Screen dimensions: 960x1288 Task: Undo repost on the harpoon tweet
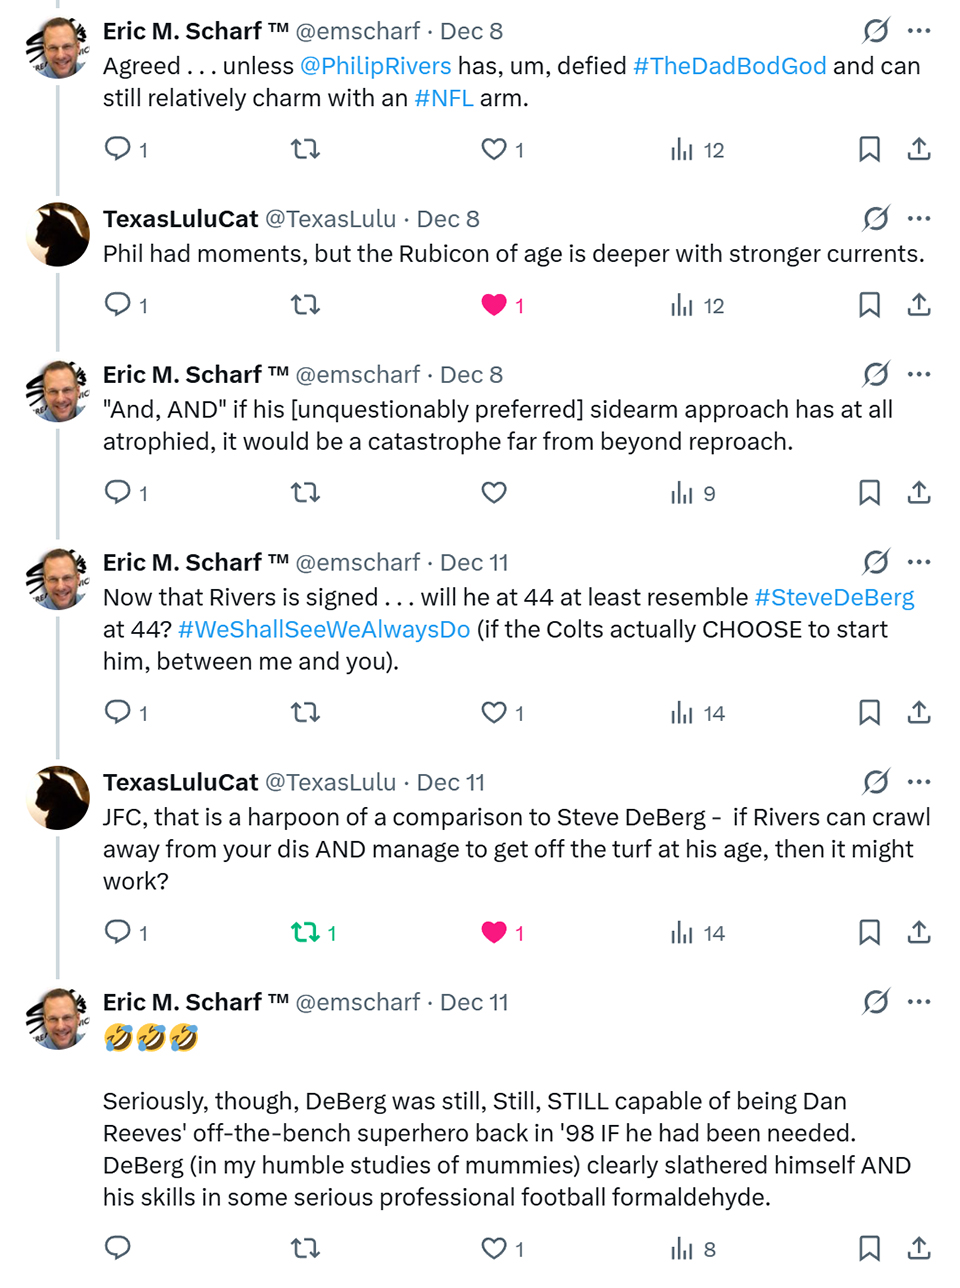pos(305,933)
